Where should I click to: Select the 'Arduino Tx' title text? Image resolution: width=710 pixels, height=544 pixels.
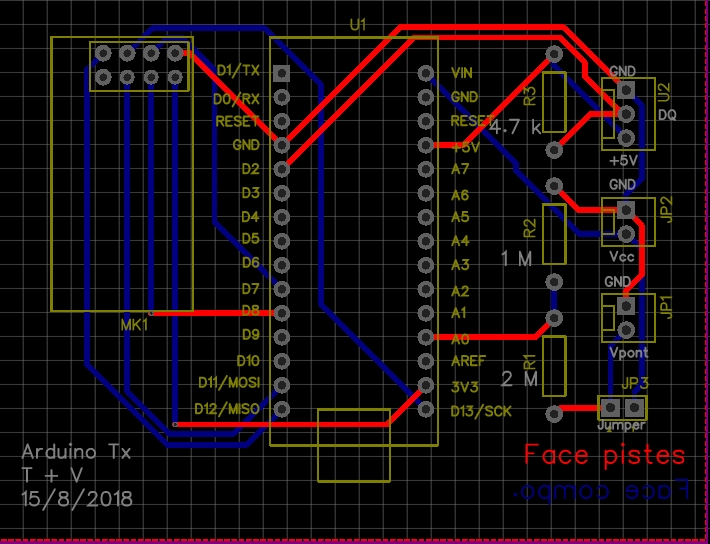click(76, 452)
